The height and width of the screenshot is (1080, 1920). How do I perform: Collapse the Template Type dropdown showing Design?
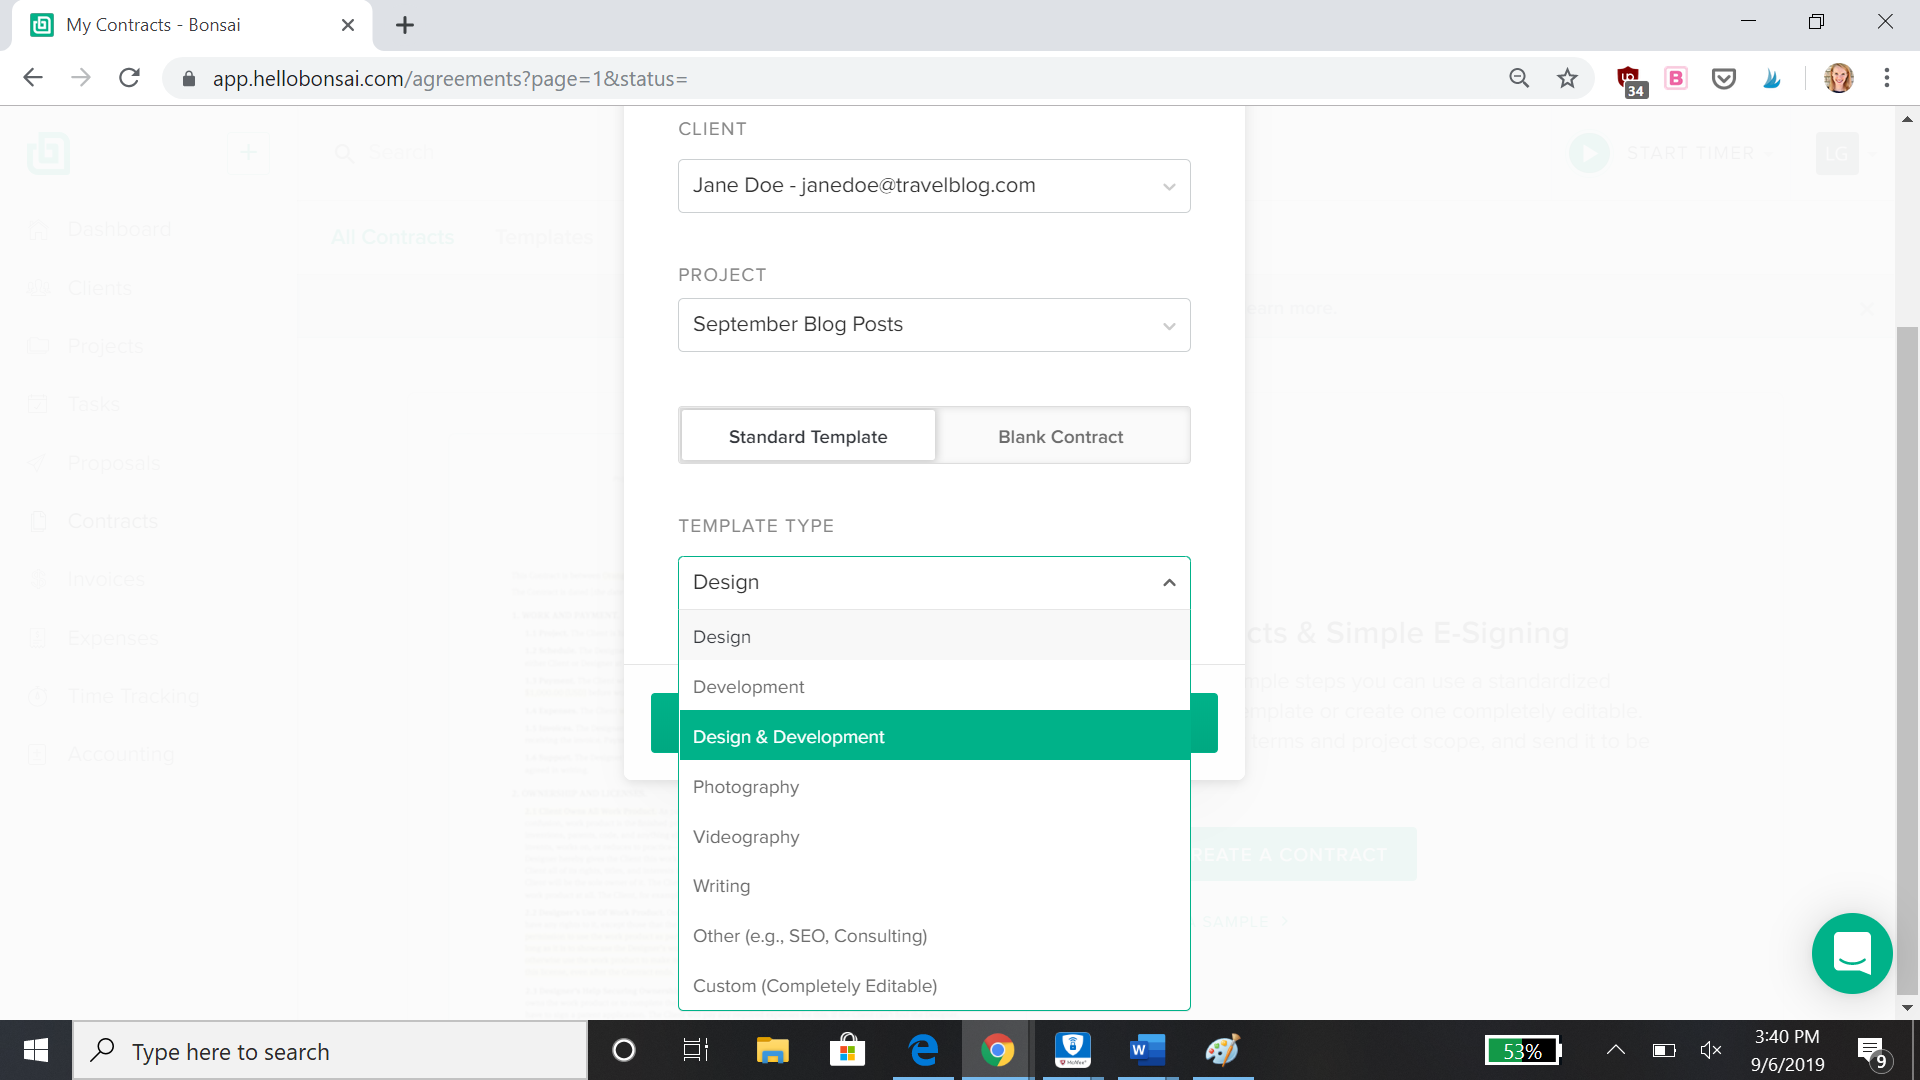[934, 583]
